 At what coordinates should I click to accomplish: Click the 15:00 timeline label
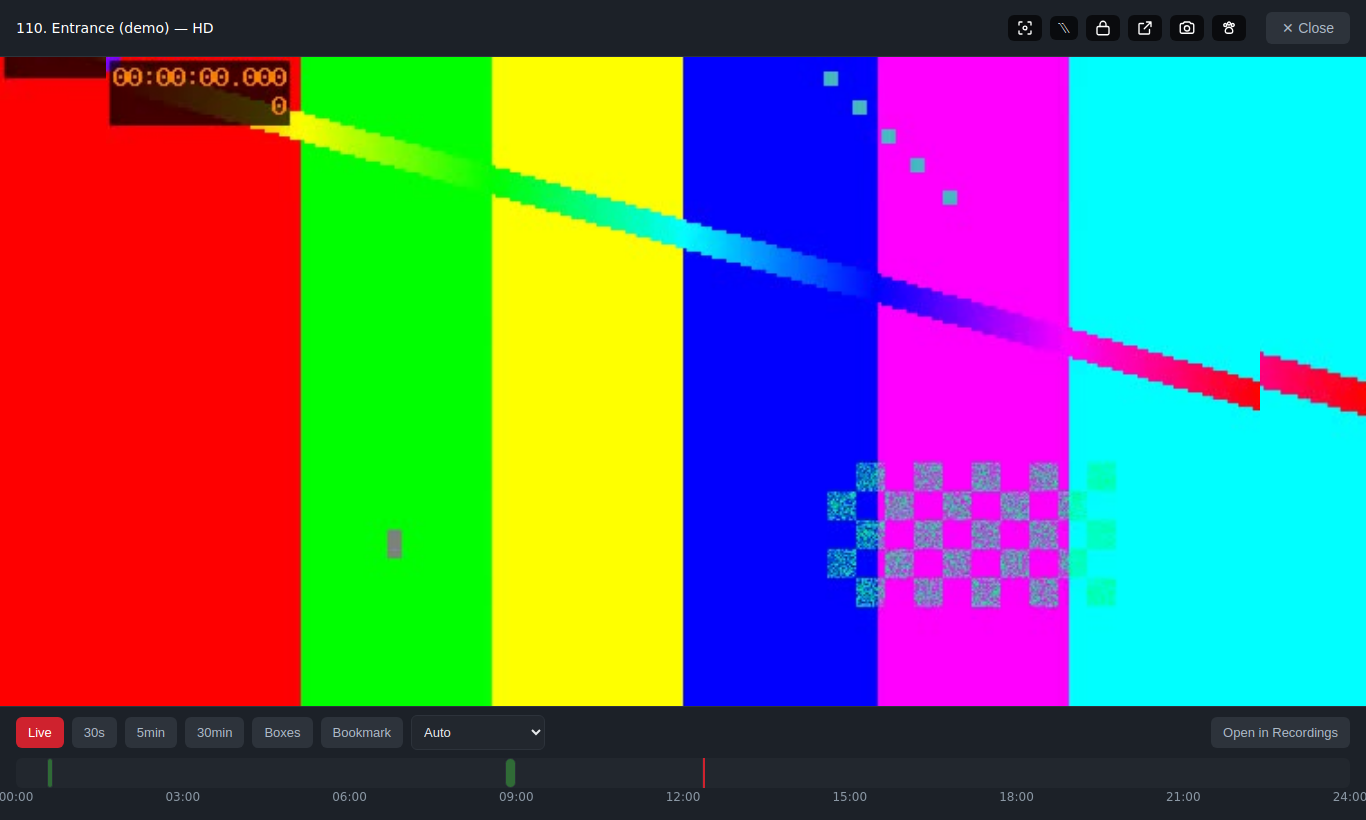tap(850, 797)
